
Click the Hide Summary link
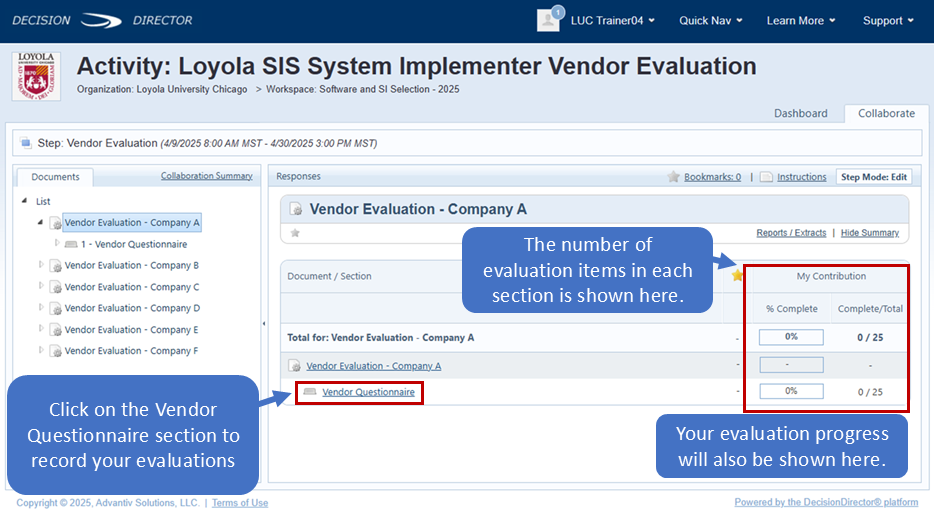870,233
